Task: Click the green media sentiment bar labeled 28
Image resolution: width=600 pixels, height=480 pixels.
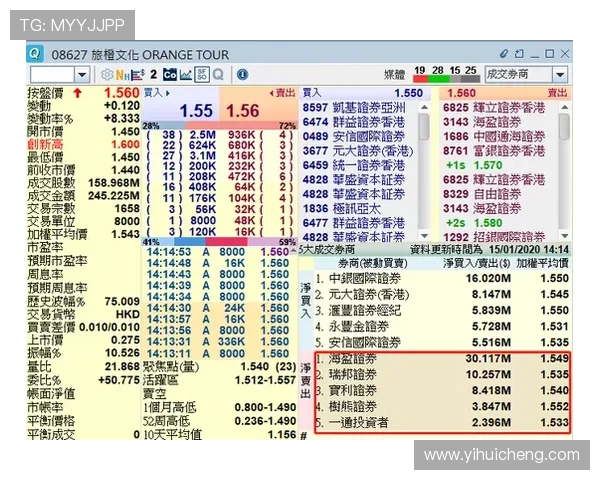Action: [438, 79]
